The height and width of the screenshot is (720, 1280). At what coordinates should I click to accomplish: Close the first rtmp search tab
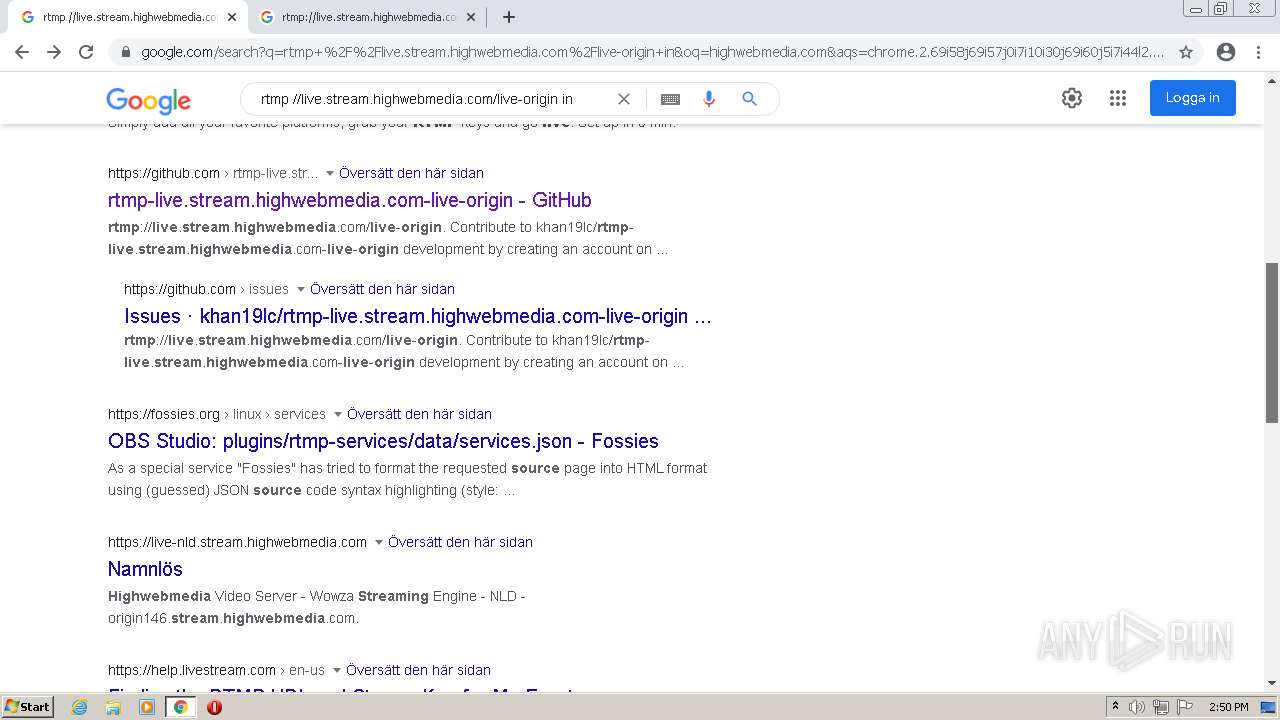(x=232, y=17)
